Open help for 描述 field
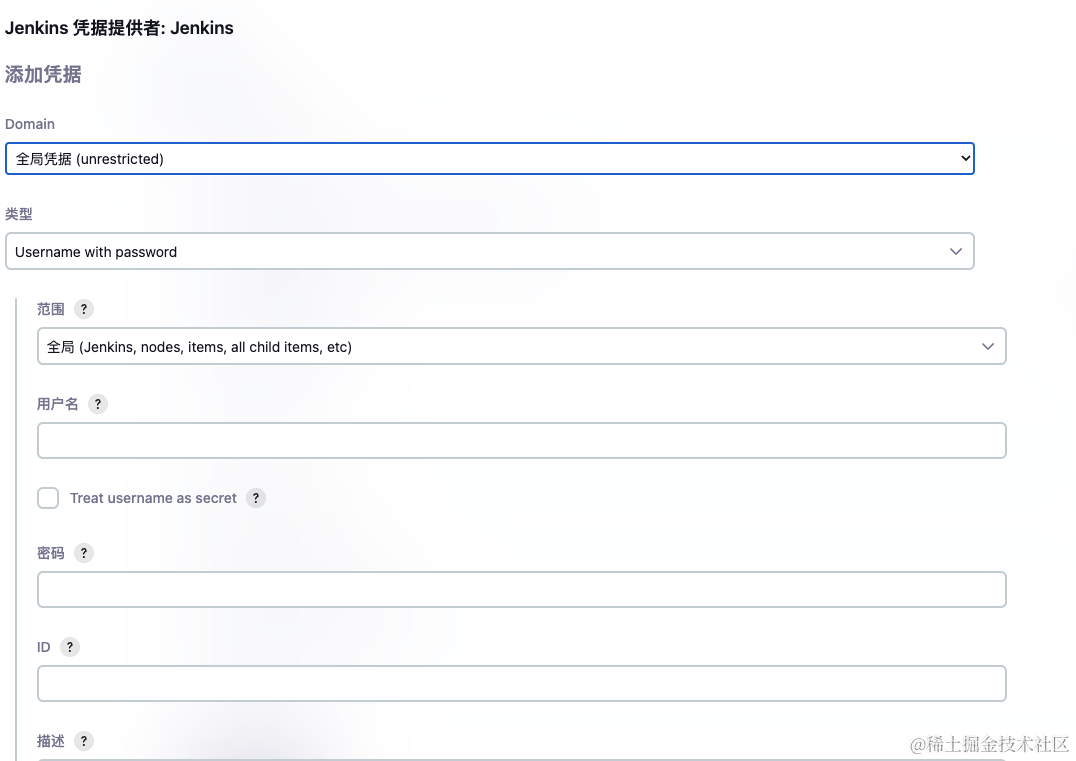The image size is (1076, 761). tap(84, 741)
